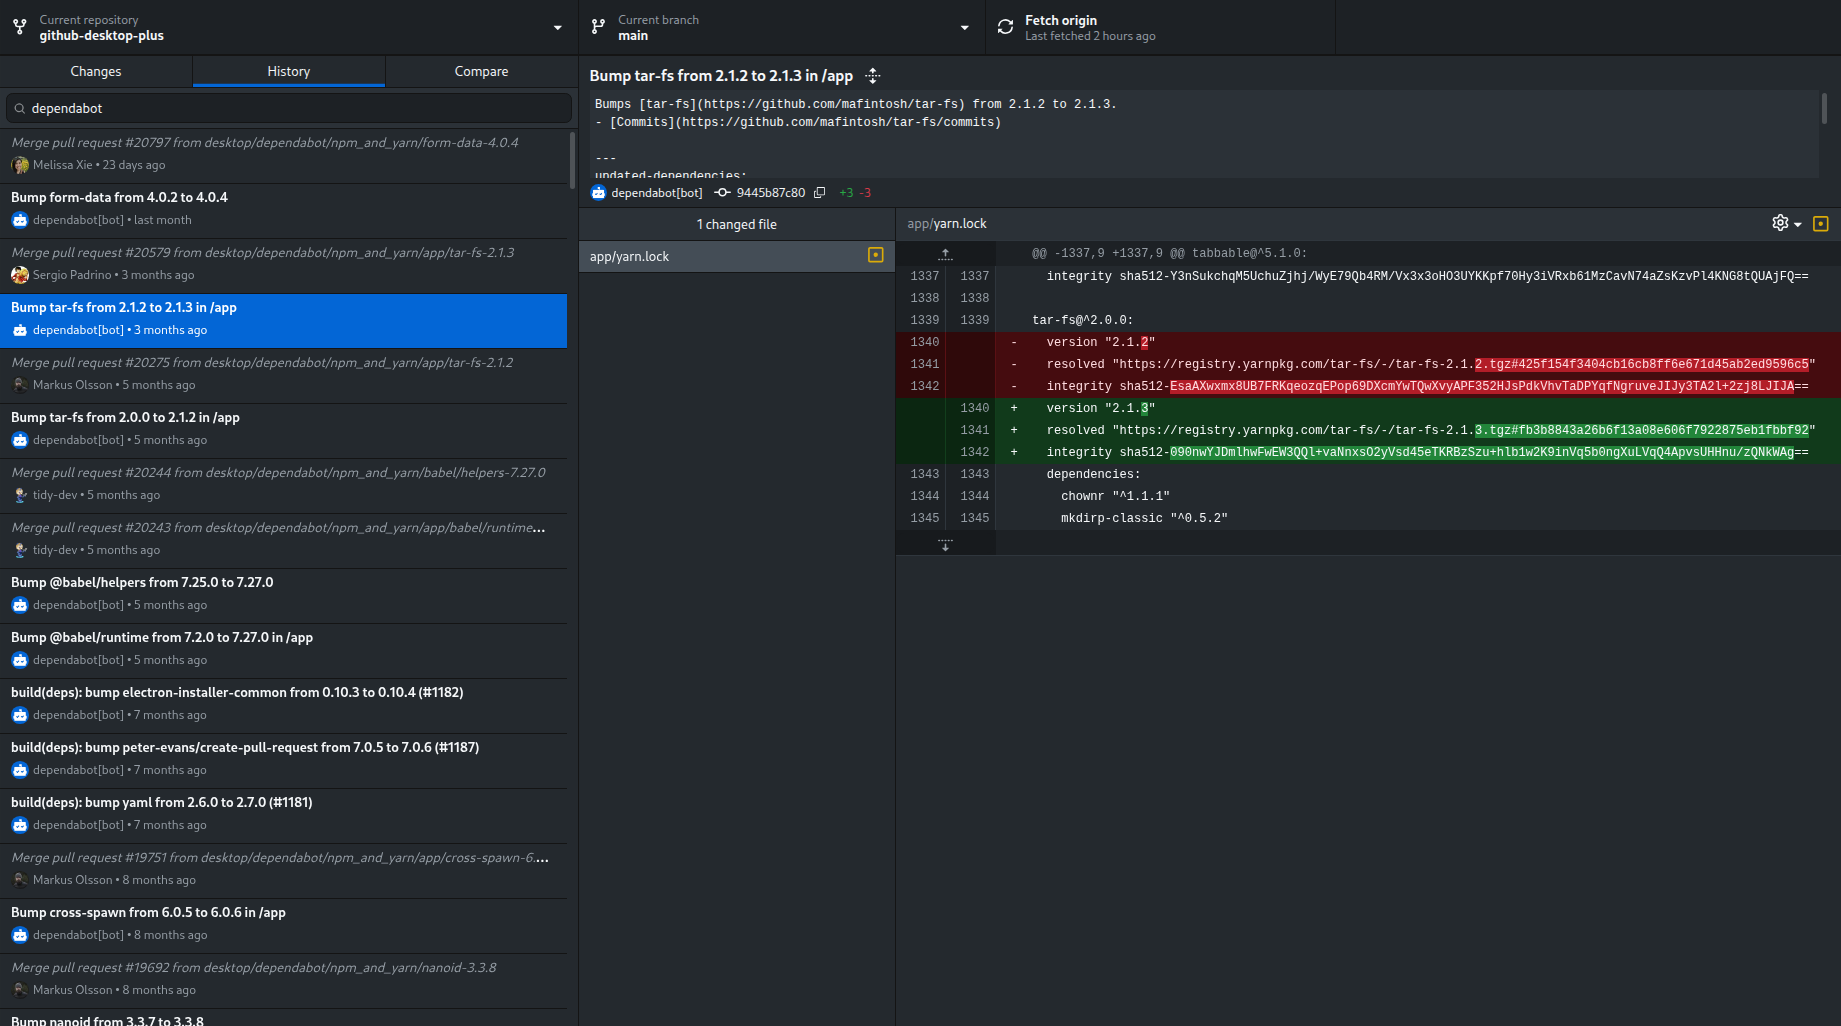Click the dependabot avatar beside commit SHA
Image resolution: width=1841 pixels, height=1026 pixels.
point(599,193)
